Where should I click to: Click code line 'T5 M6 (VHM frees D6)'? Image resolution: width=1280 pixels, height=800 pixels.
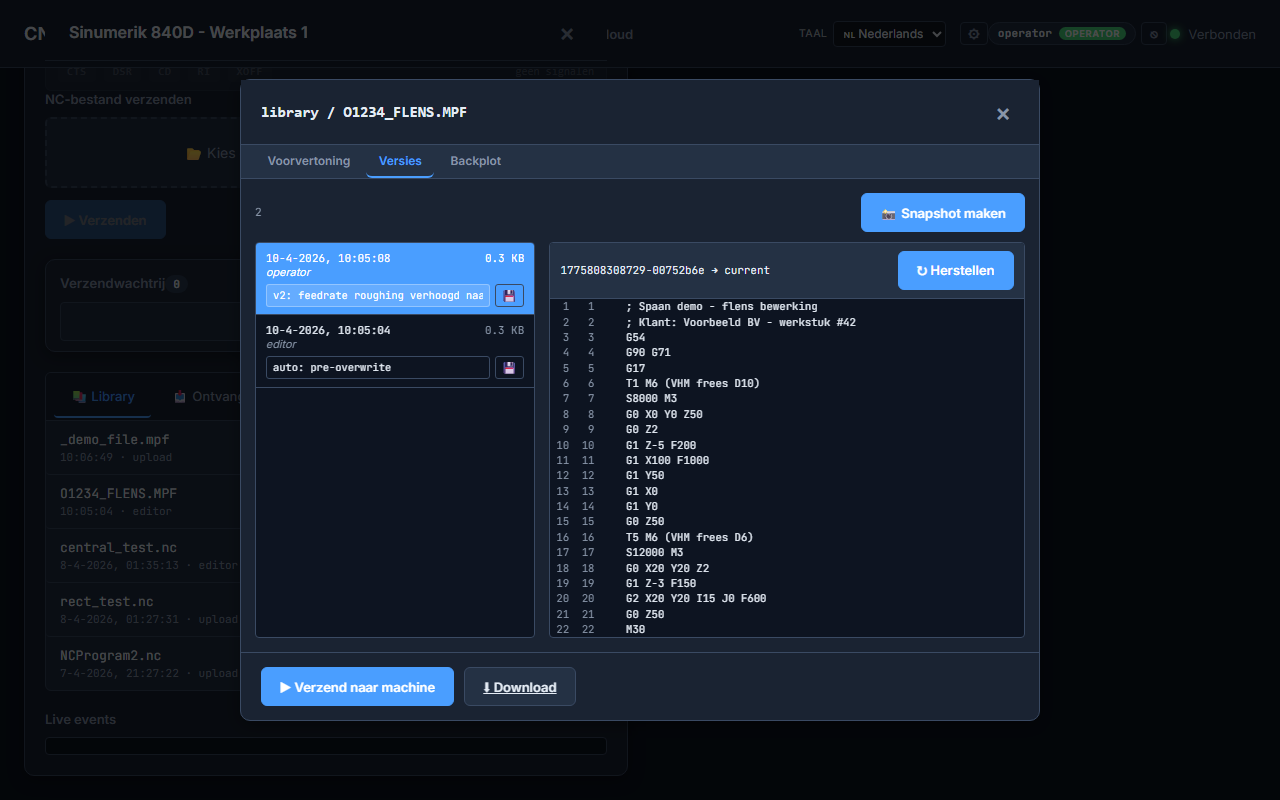[689, 537]
